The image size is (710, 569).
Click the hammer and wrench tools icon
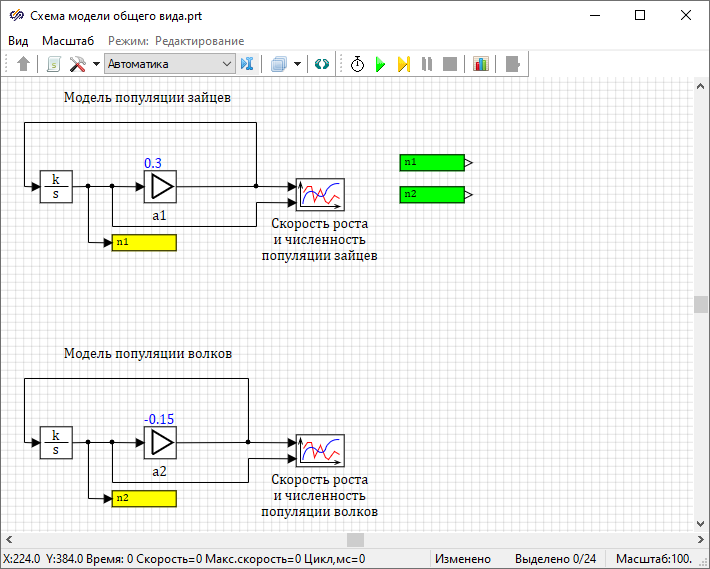coord(77,64)
